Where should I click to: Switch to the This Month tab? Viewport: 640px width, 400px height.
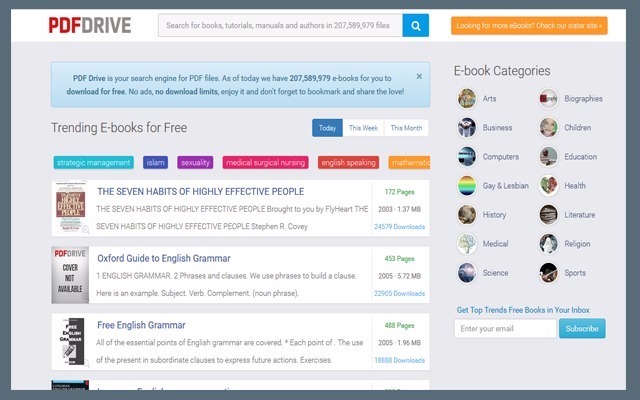(405, 128)
